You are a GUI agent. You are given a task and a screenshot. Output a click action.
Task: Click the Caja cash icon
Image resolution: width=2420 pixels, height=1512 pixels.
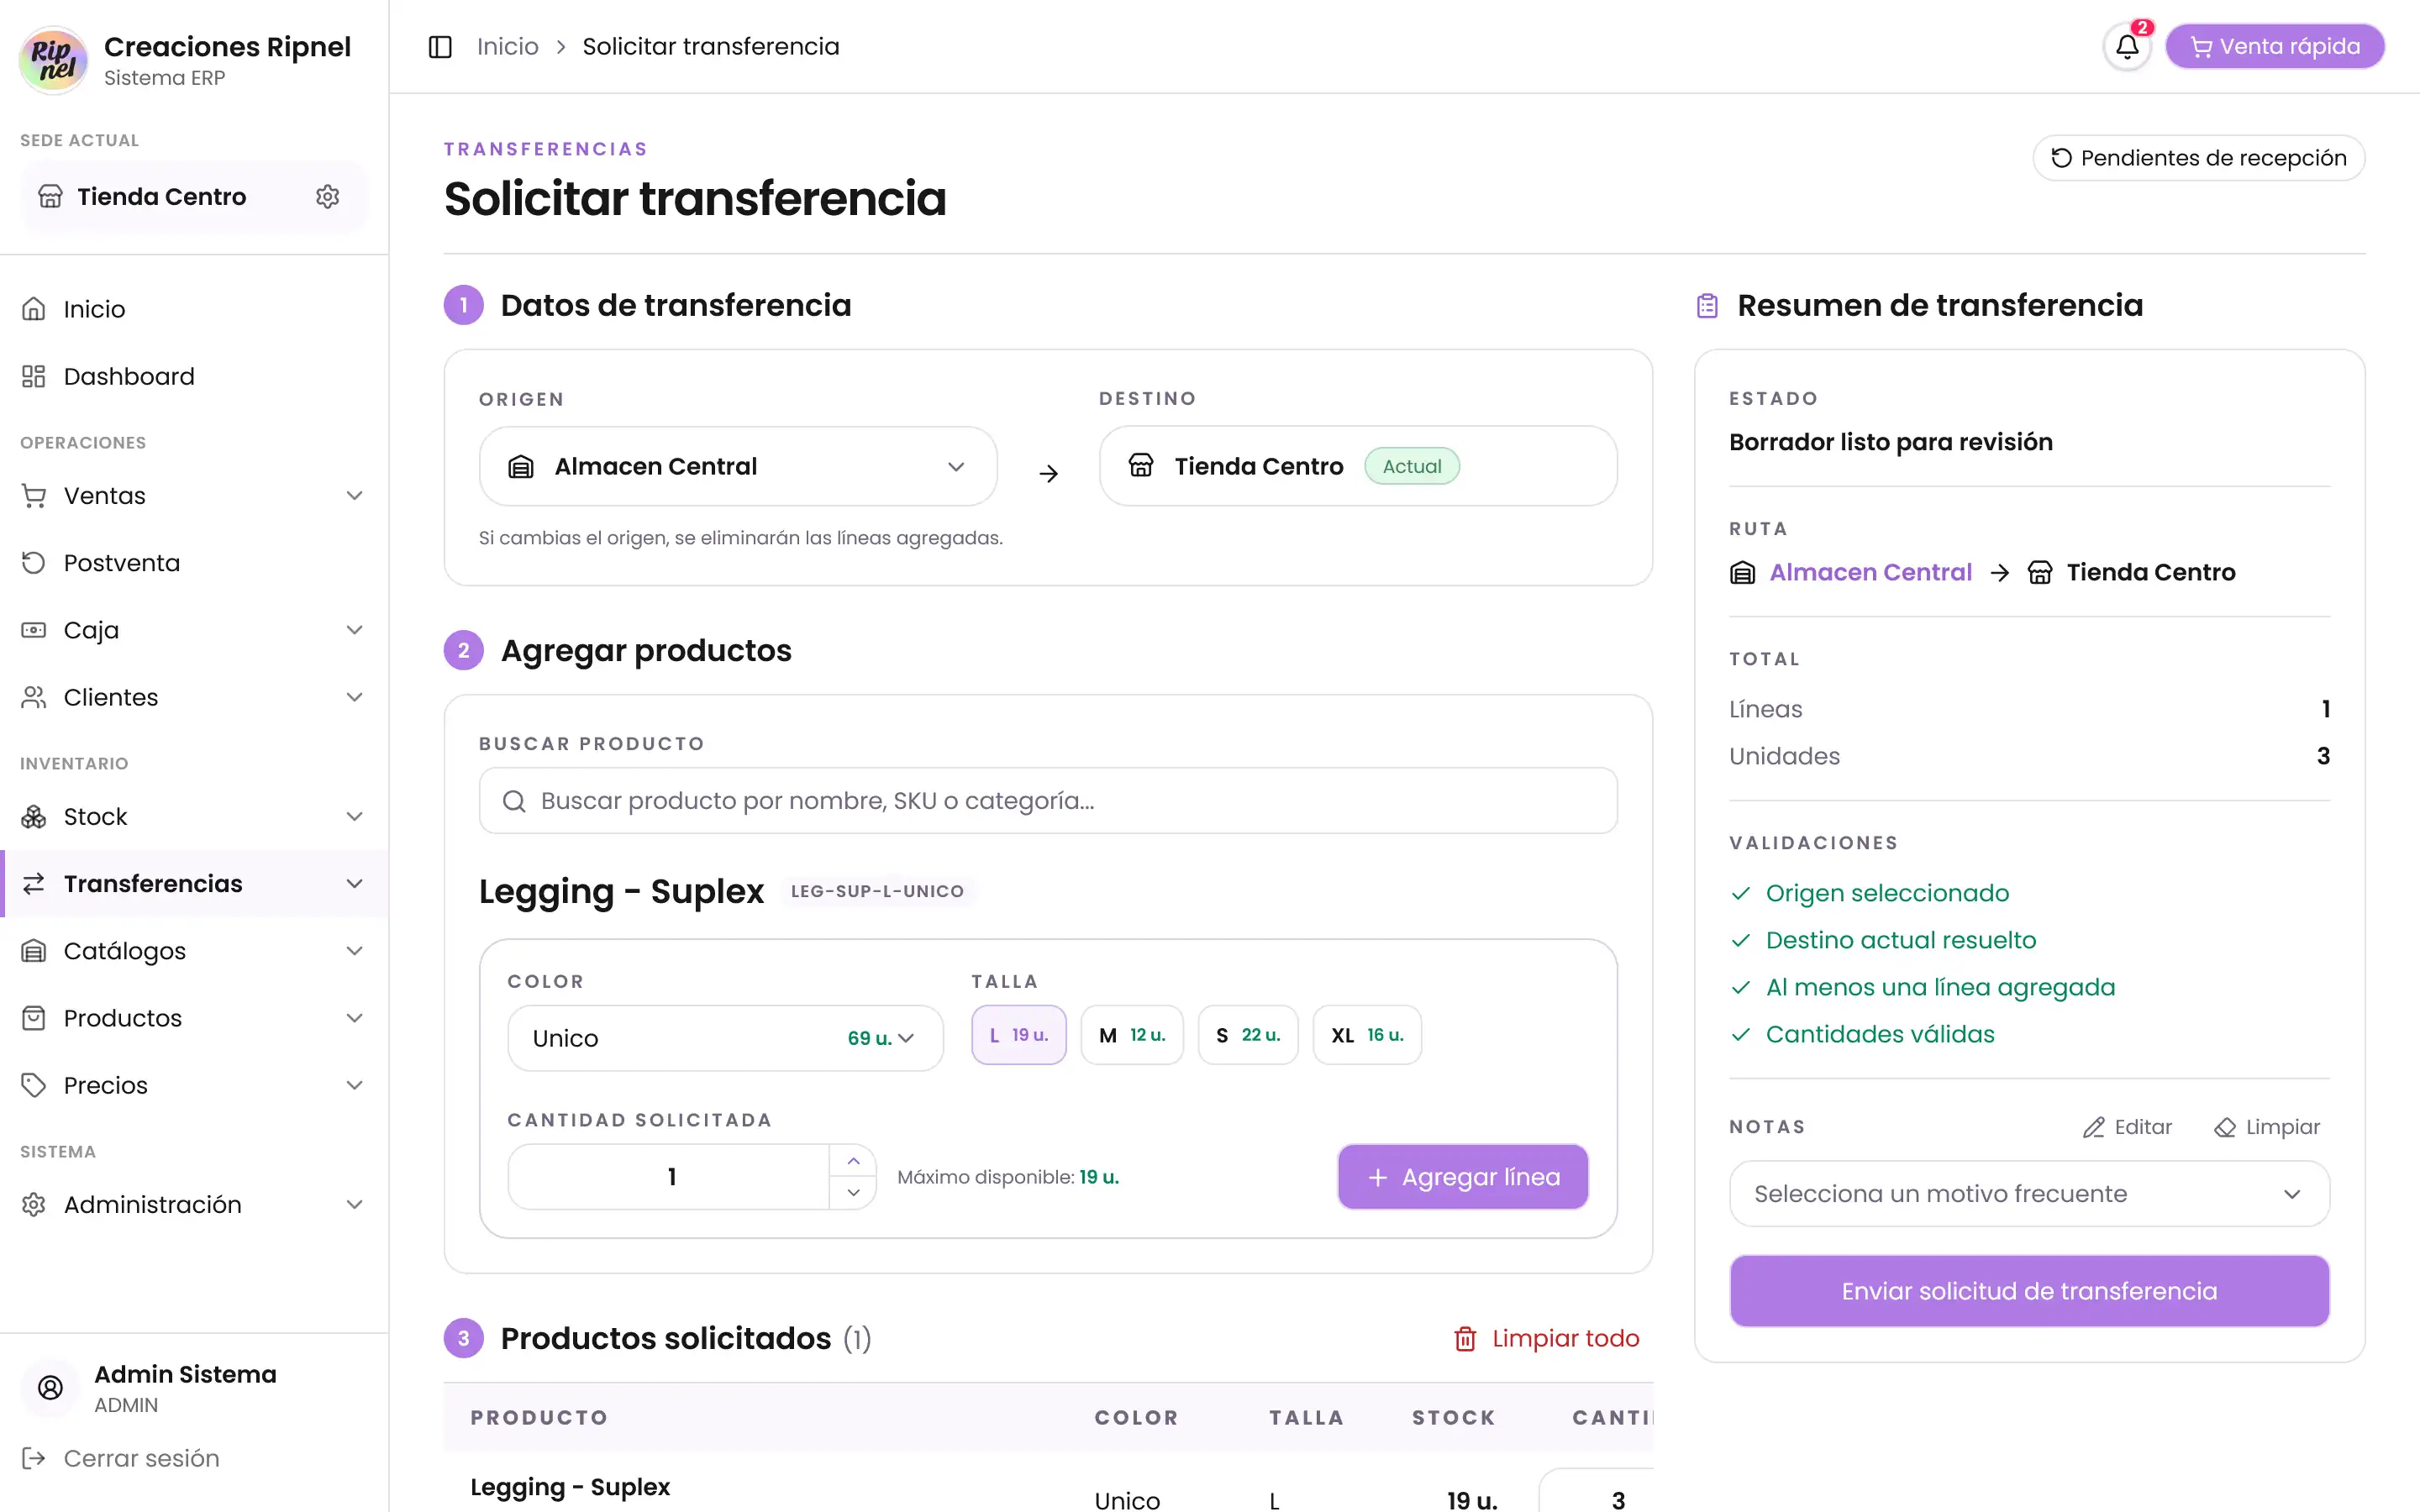tap(34, 630)
